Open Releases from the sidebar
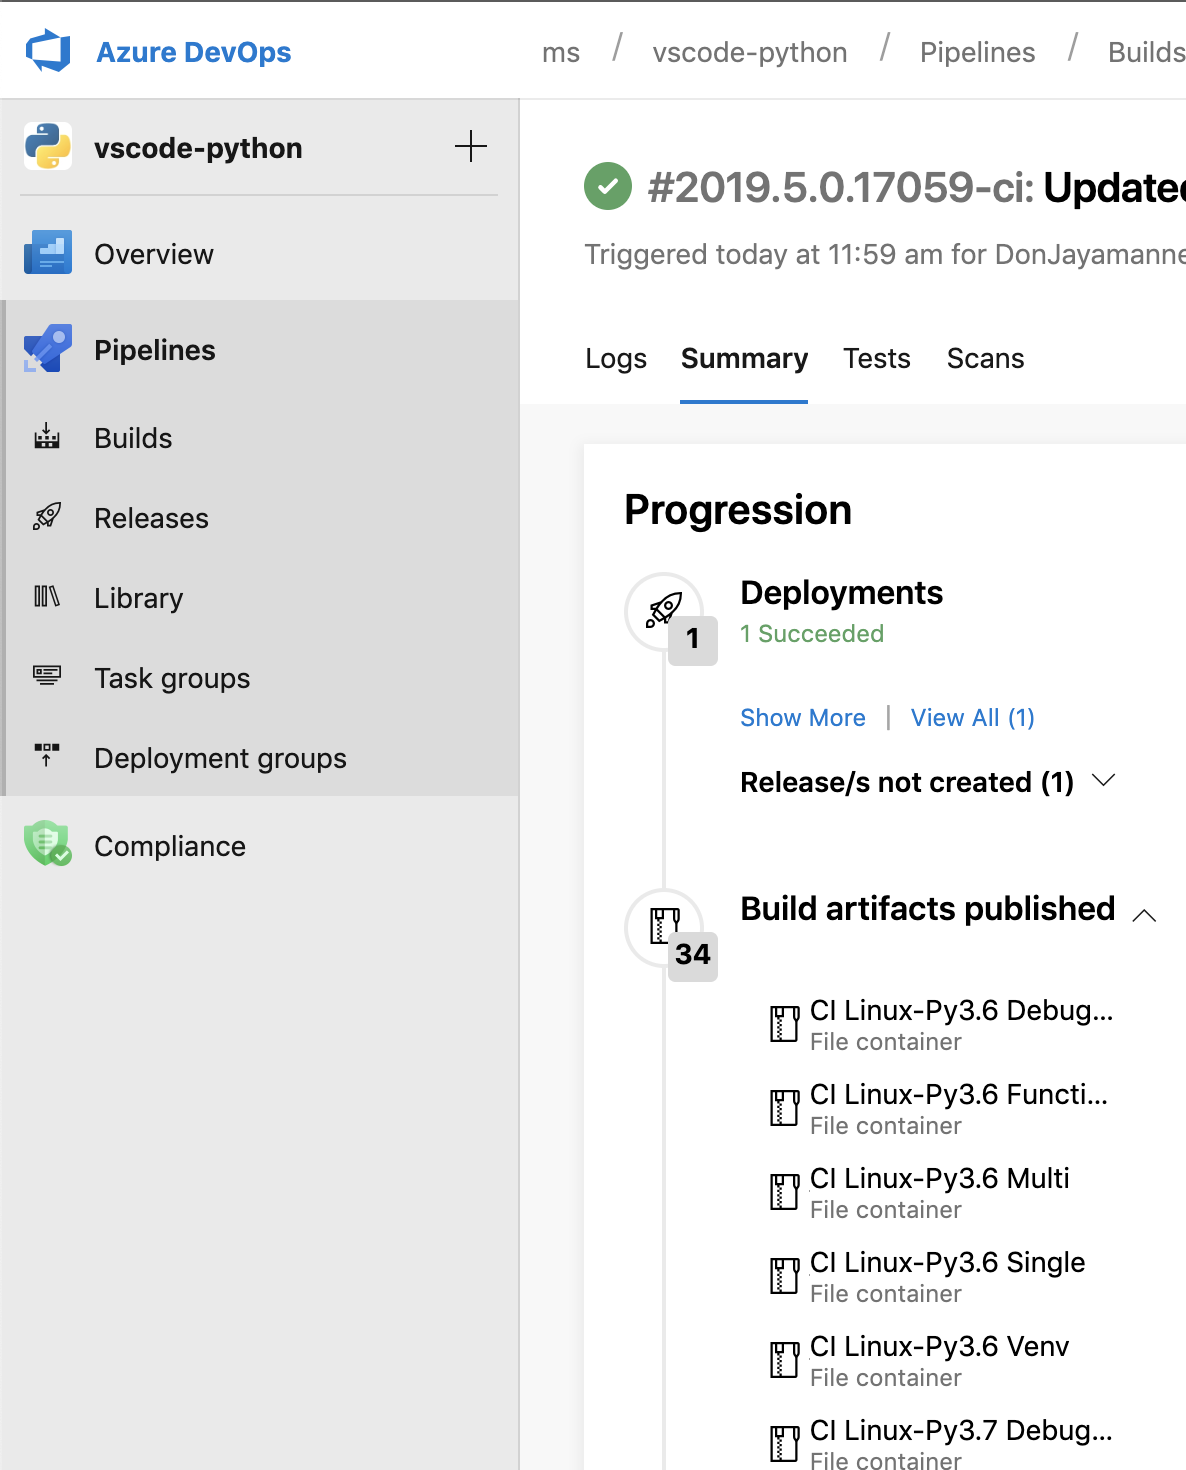 (x=151, y=518)
